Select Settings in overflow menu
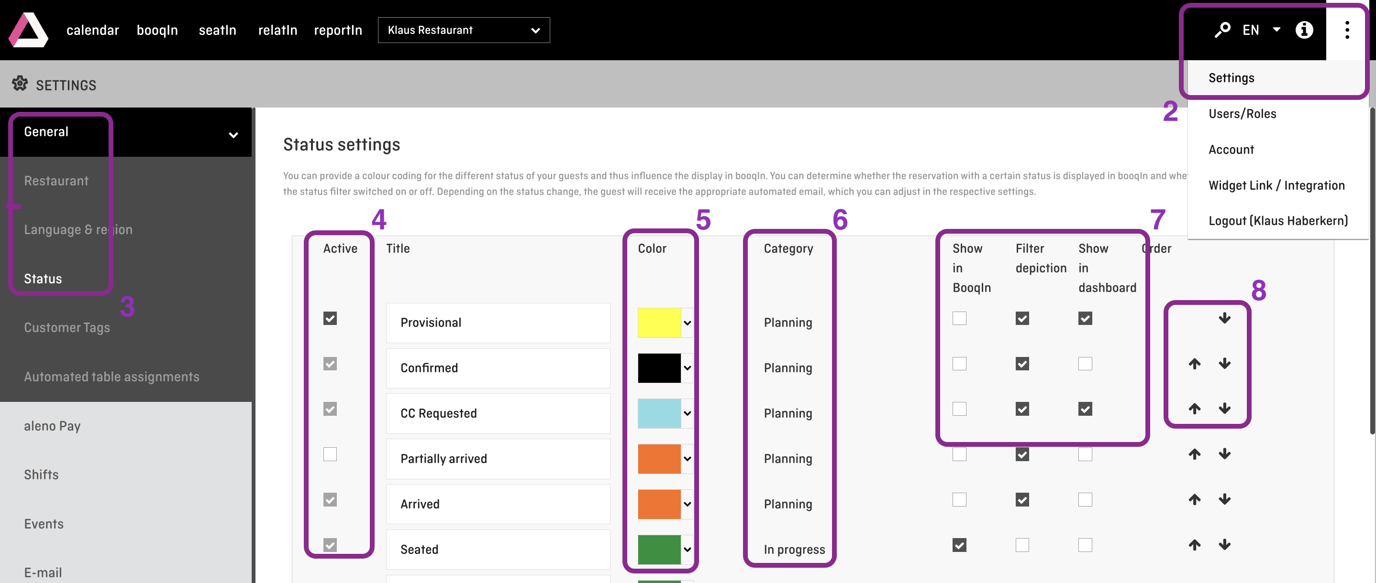The height and width of the screenshot is (583, 1376). (x=1278, y=78)
